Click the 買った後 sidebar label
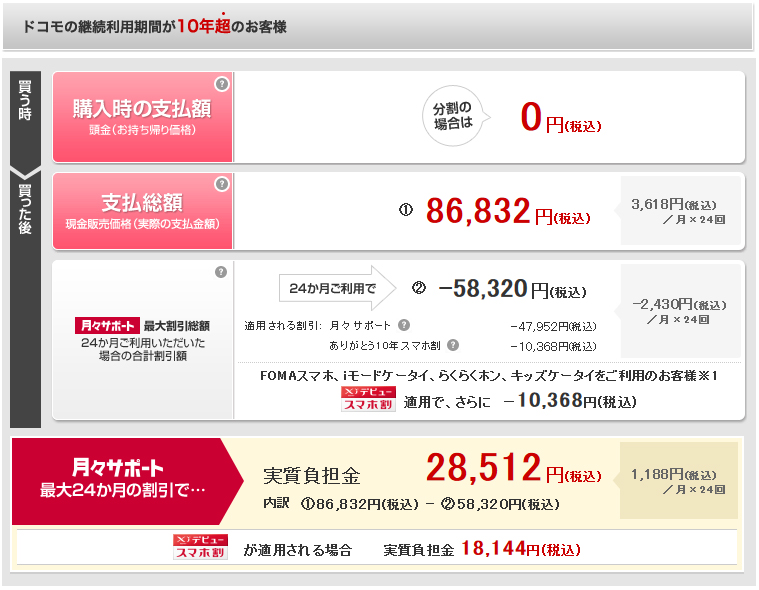 point(25,209)
